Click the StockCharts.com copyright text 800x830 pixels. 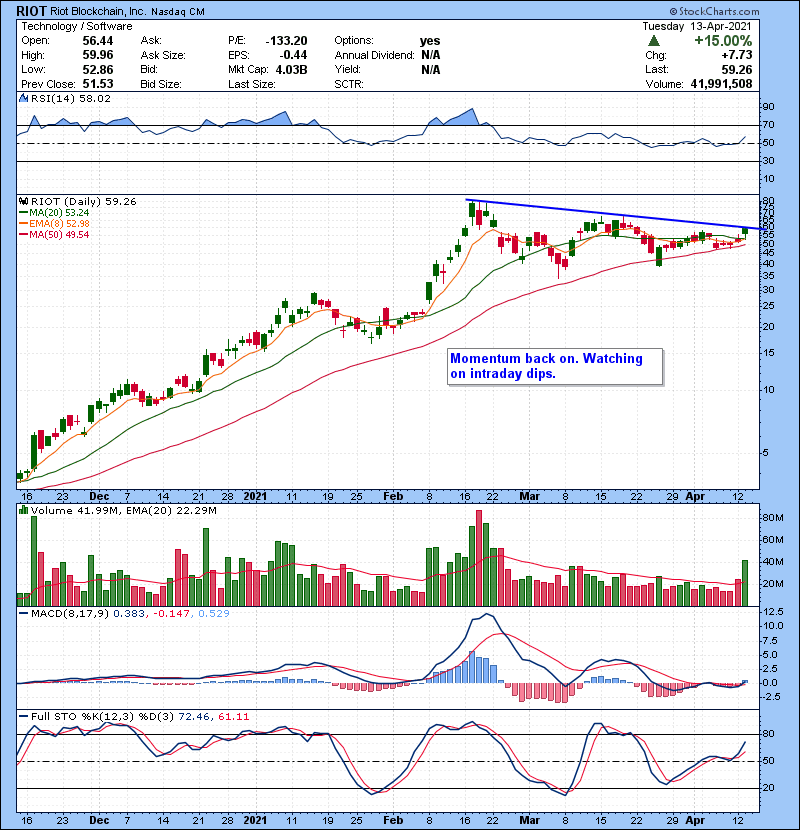[x=714, y=11]
